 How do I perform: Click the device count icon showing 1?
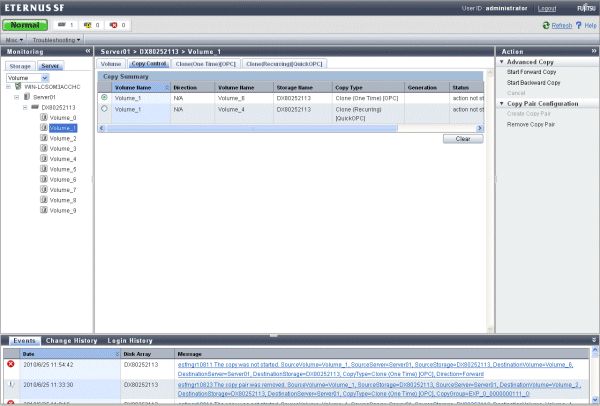pos(62,25)
